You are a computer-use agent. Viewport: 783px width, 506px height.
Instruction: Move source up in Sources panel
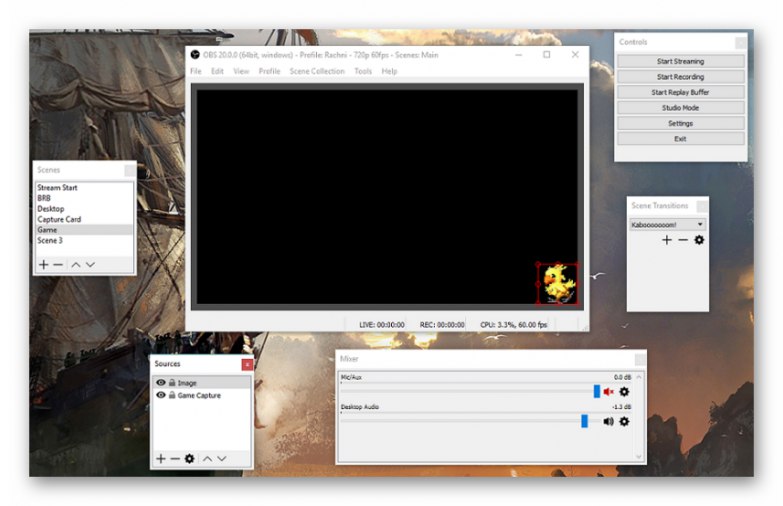coord(207,459)
